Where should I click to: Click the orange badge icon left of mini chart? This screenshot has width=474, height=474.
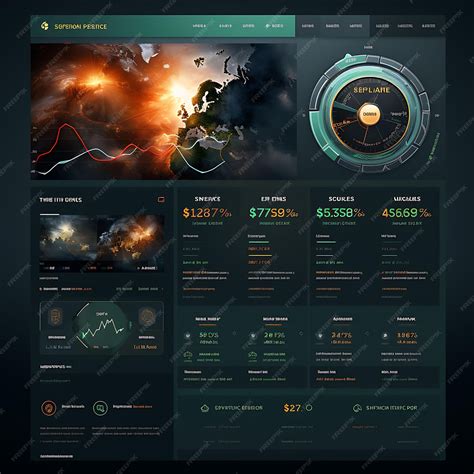(55, 317)
